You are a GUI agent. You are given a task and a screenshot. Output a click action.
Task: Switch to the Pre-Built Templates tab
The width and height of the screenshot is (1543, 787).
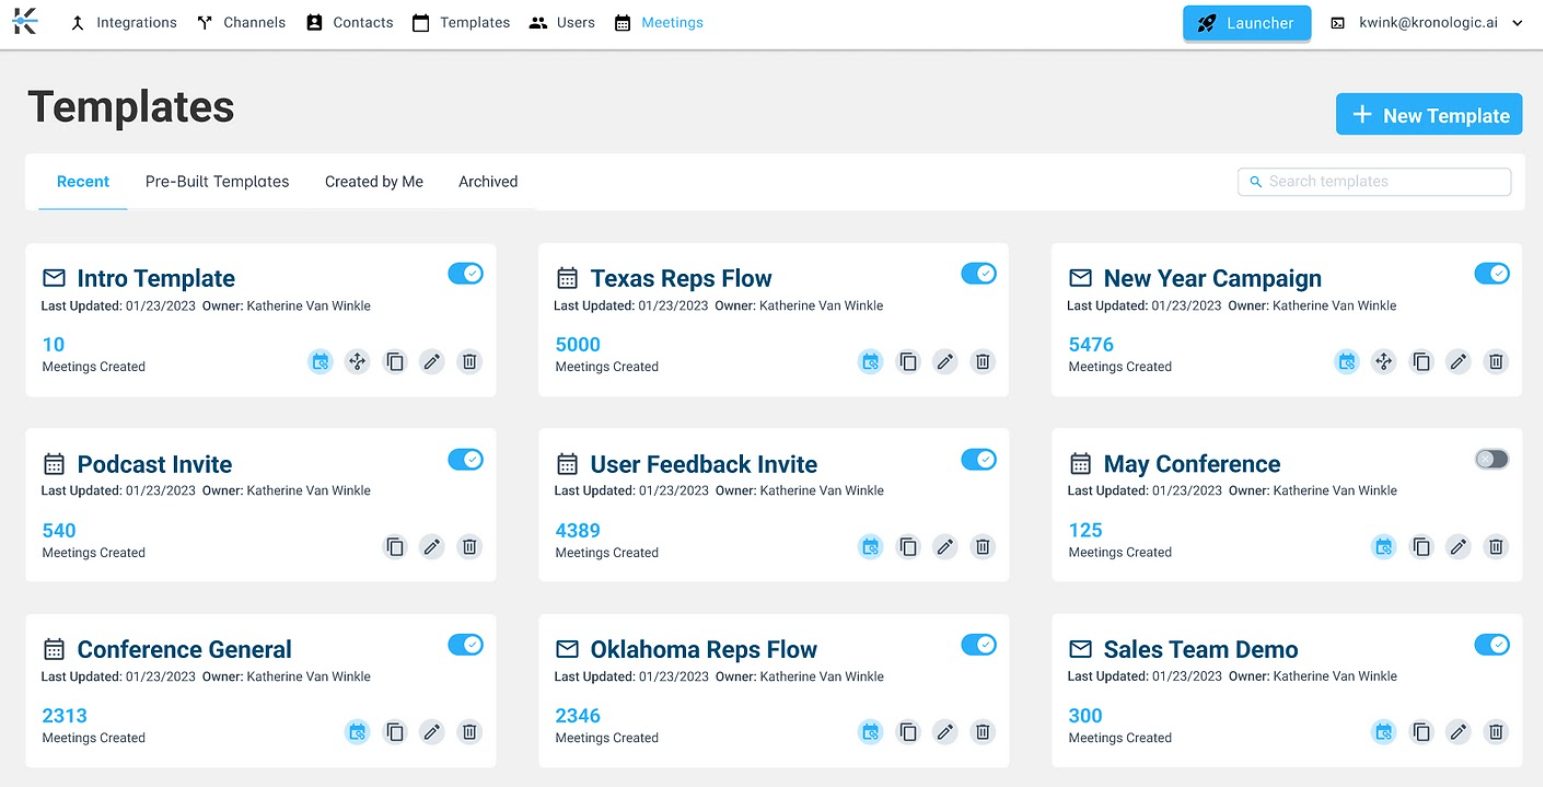click(217, 182)
